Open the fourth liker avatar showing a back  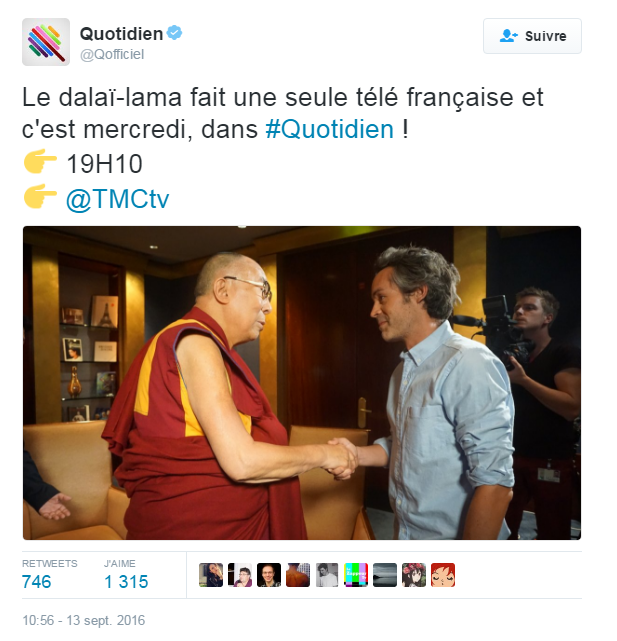point(298,575)
